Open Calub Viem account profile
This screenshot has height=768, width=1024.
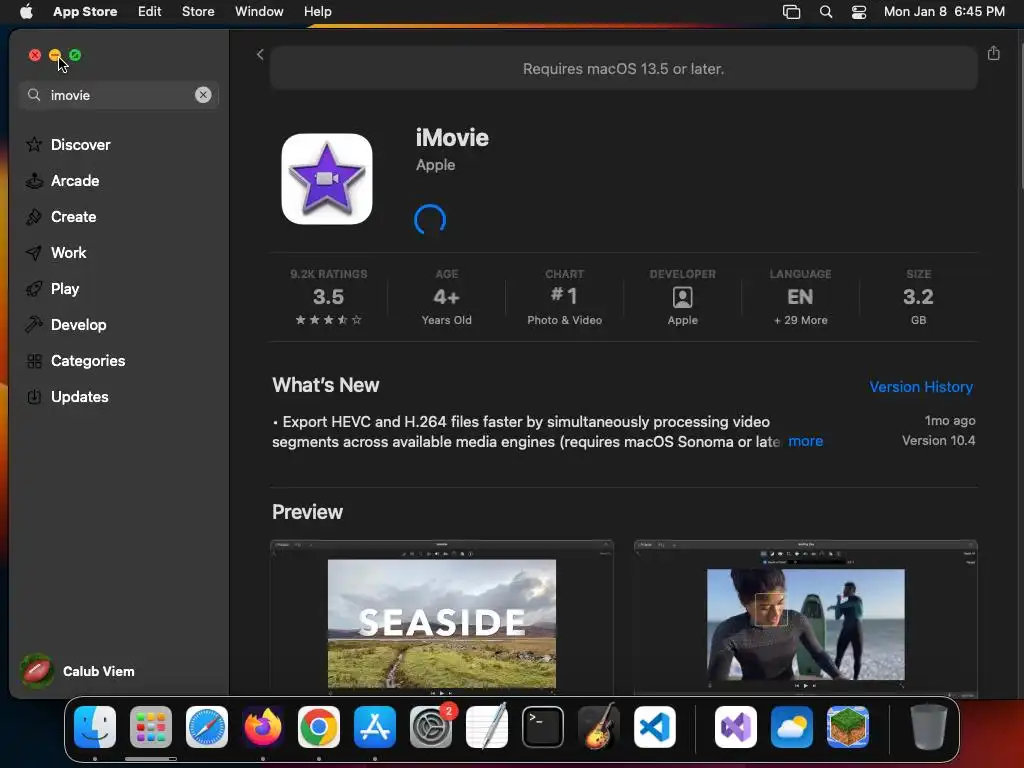point(78,671)
